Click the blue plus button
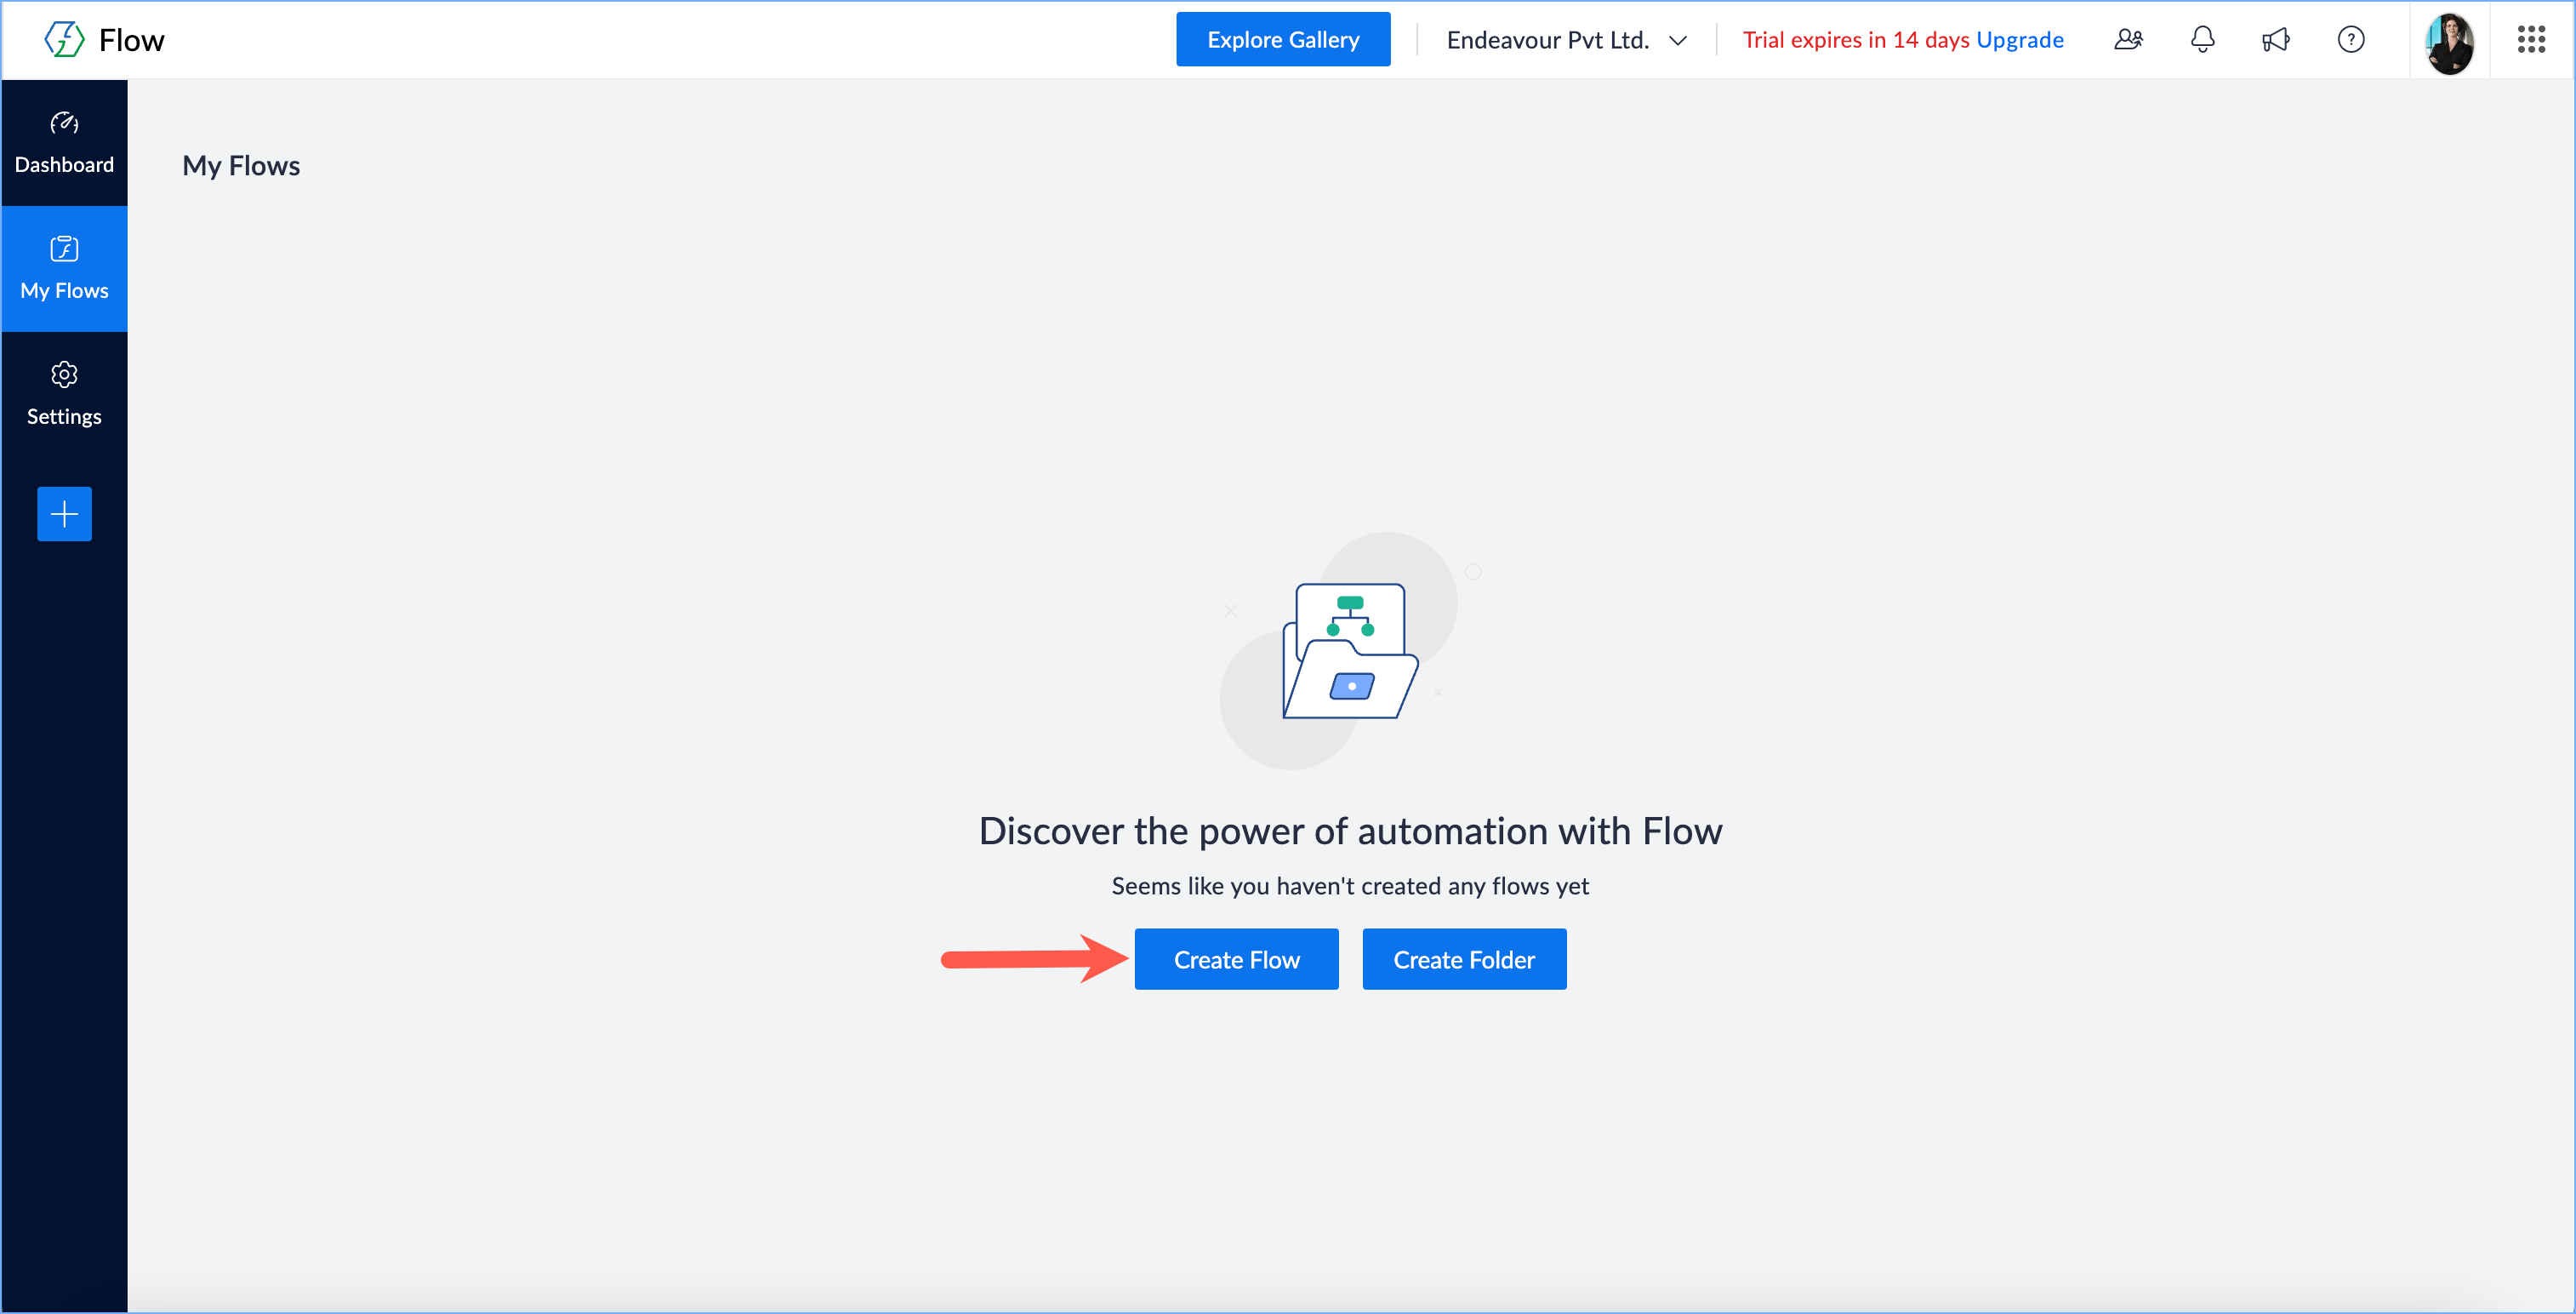 click(x=64, y=514)
